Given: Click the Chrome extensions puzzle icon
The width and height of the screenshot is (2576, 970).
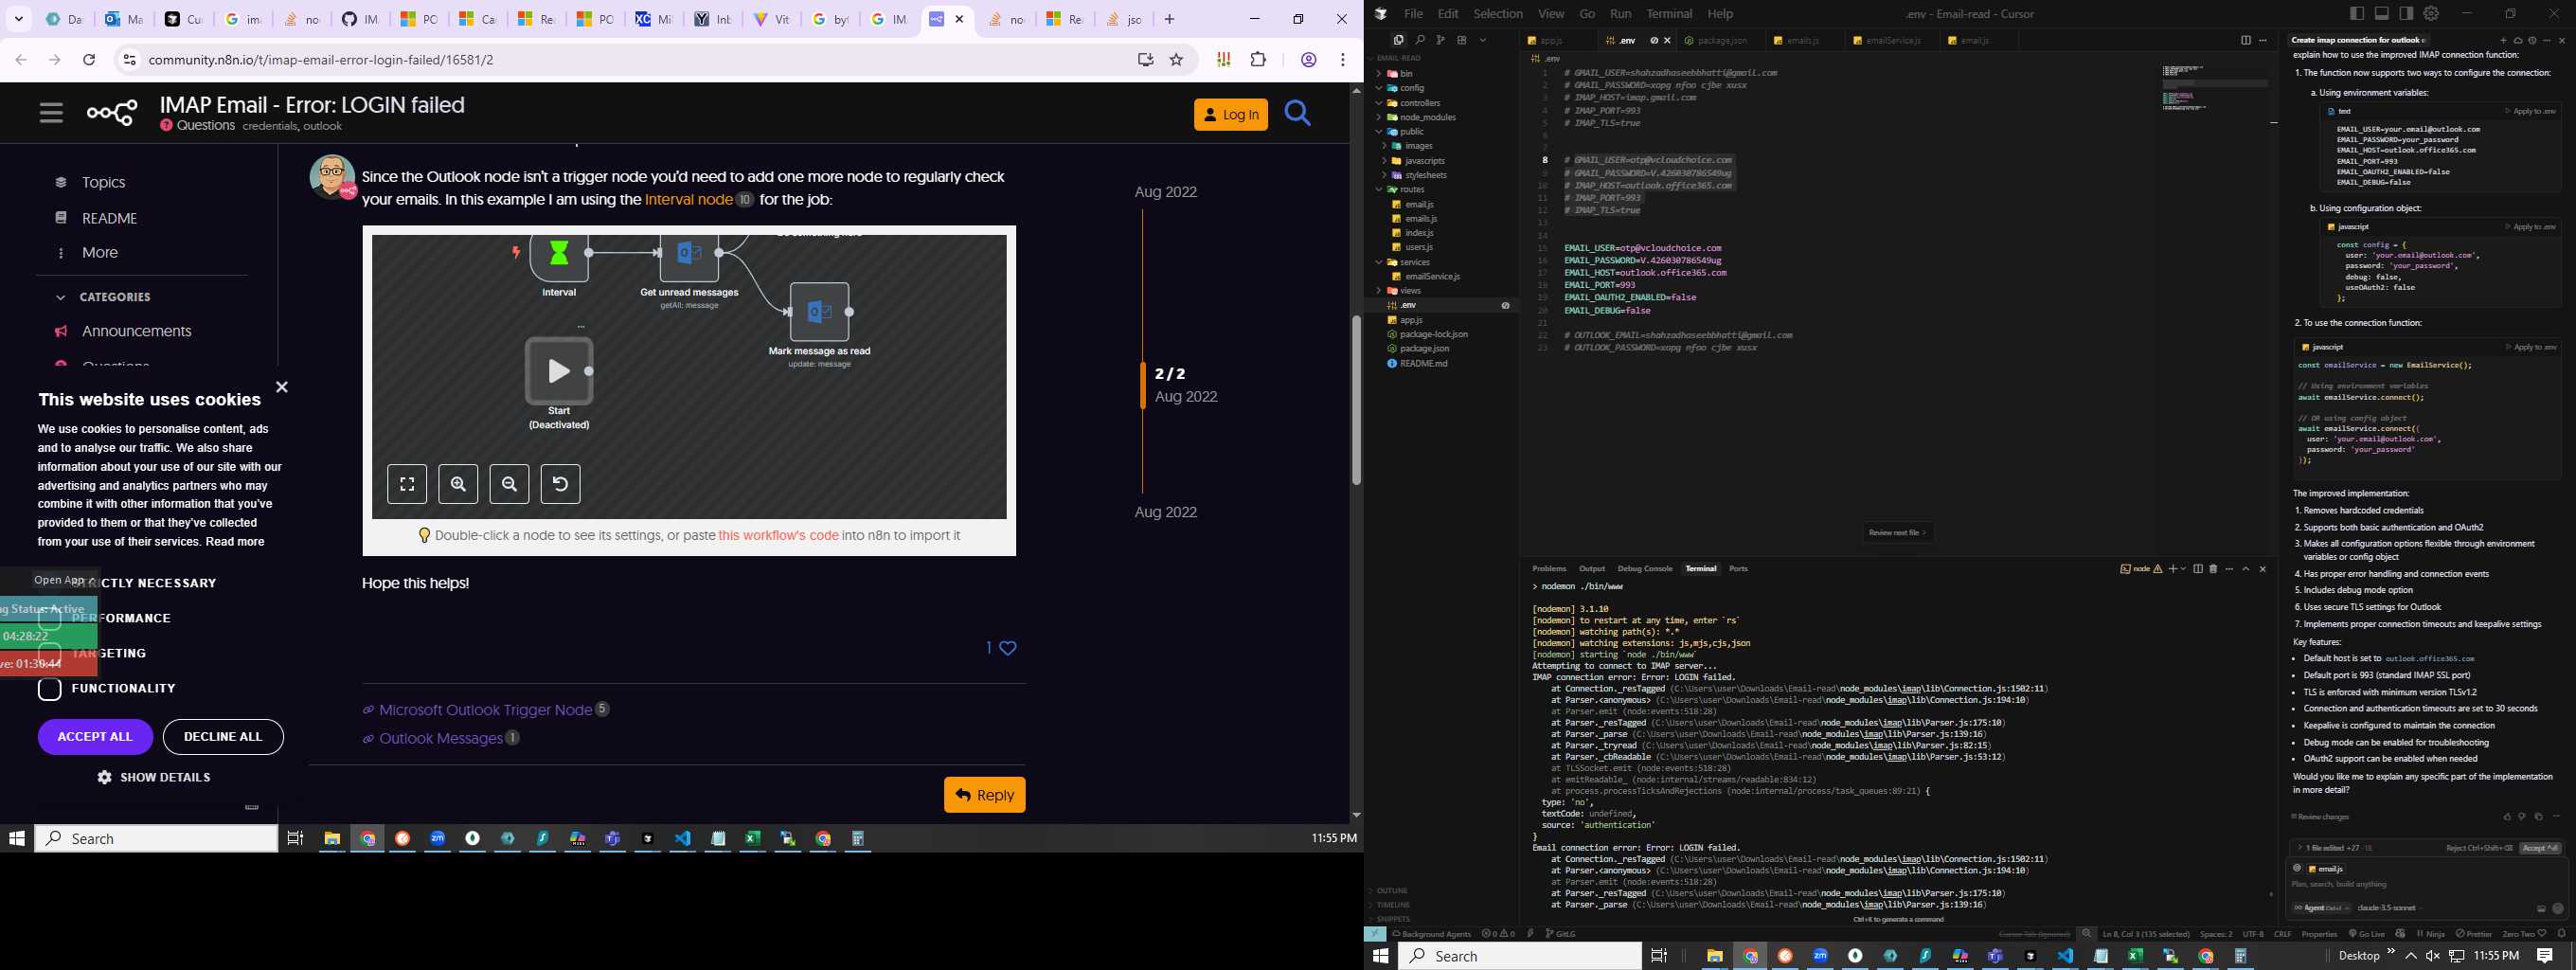Looking at the screenshot, I should point(1259,60).
